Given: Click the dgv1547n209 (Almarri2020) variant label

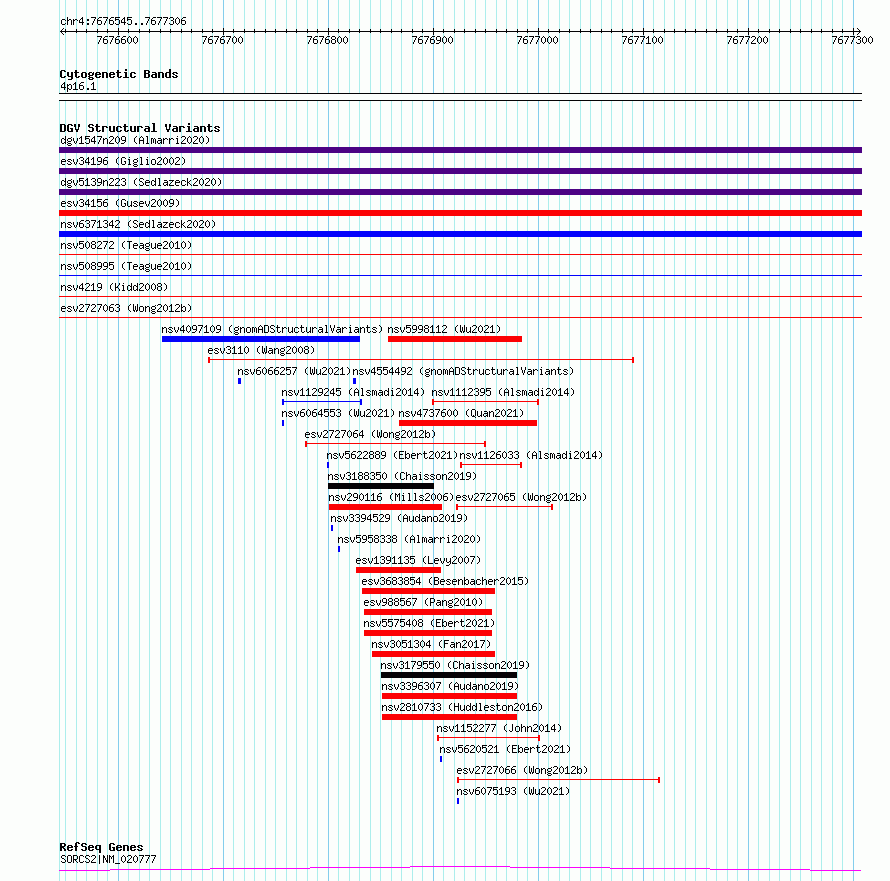Looking at the screenshot, I should point(135,140).
